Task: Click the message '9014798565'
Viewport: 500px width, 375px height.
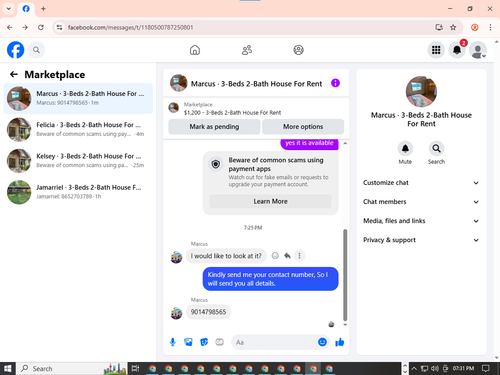Action: click(x=208, y=312)
